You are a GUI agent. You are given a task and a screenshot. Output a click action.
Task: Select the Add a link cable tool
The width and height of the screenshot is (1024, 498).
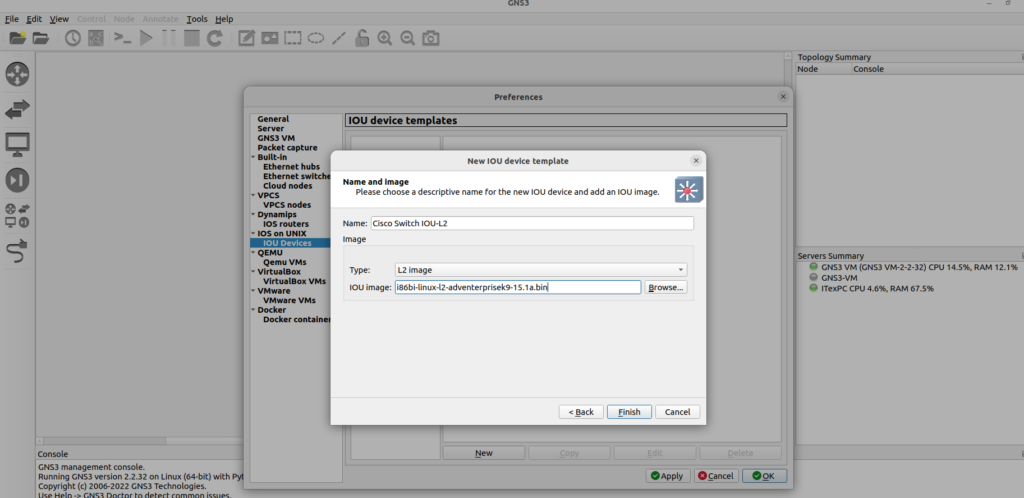click(18, 251)
